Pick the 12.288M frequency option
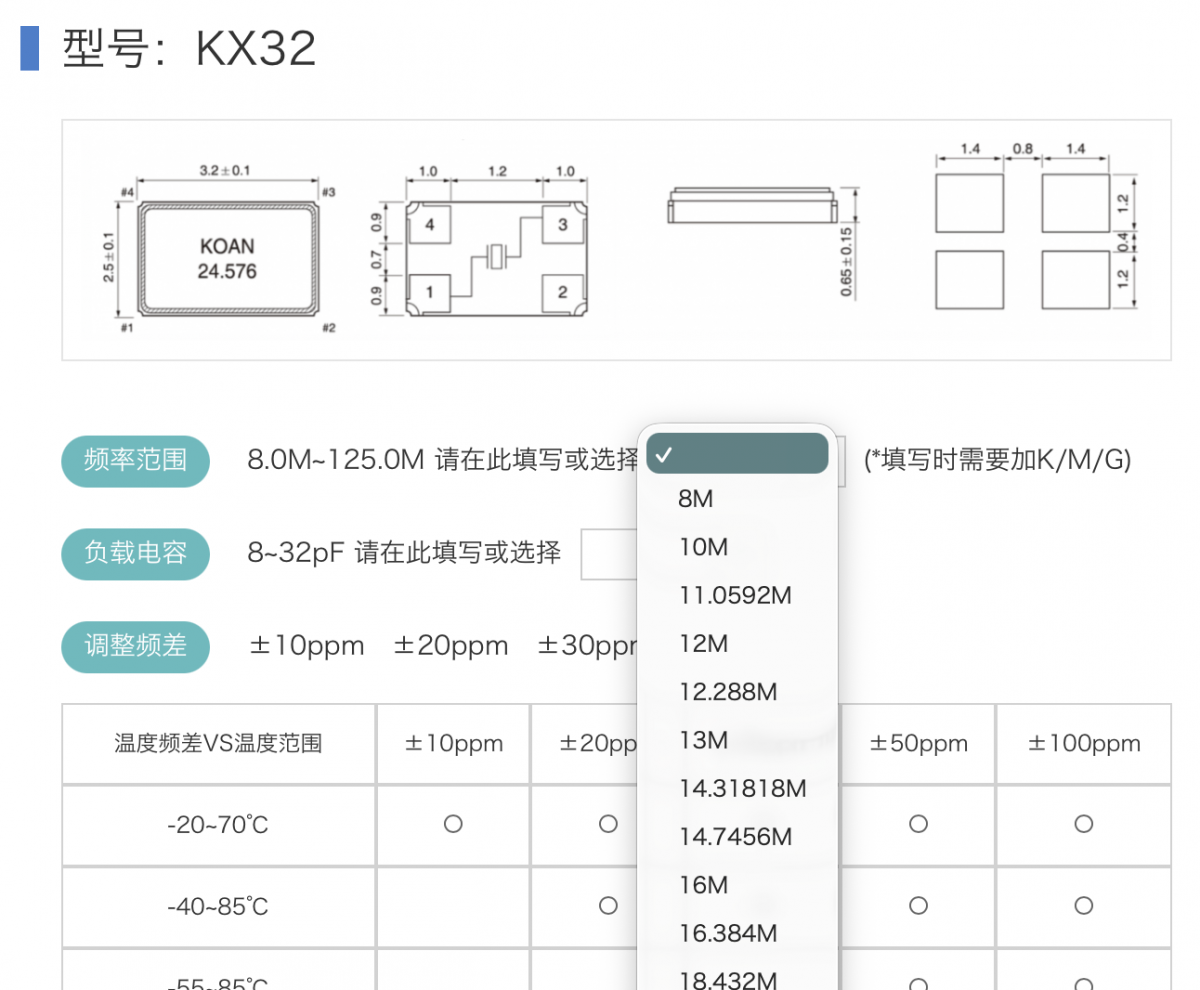This screenshot has height=990, width=1200. [x=727, y=692]
